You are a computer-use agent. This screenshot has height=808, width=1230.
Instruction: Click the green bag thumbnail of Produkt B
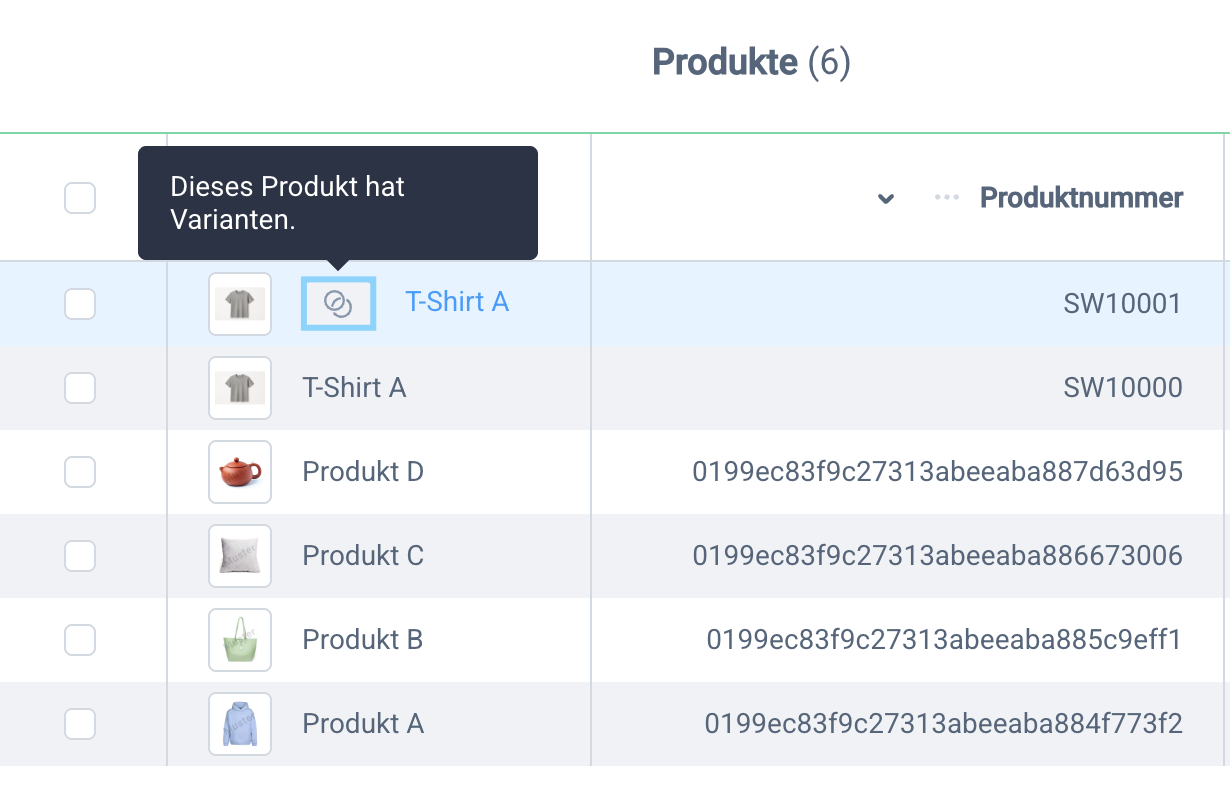coord(240,639)
